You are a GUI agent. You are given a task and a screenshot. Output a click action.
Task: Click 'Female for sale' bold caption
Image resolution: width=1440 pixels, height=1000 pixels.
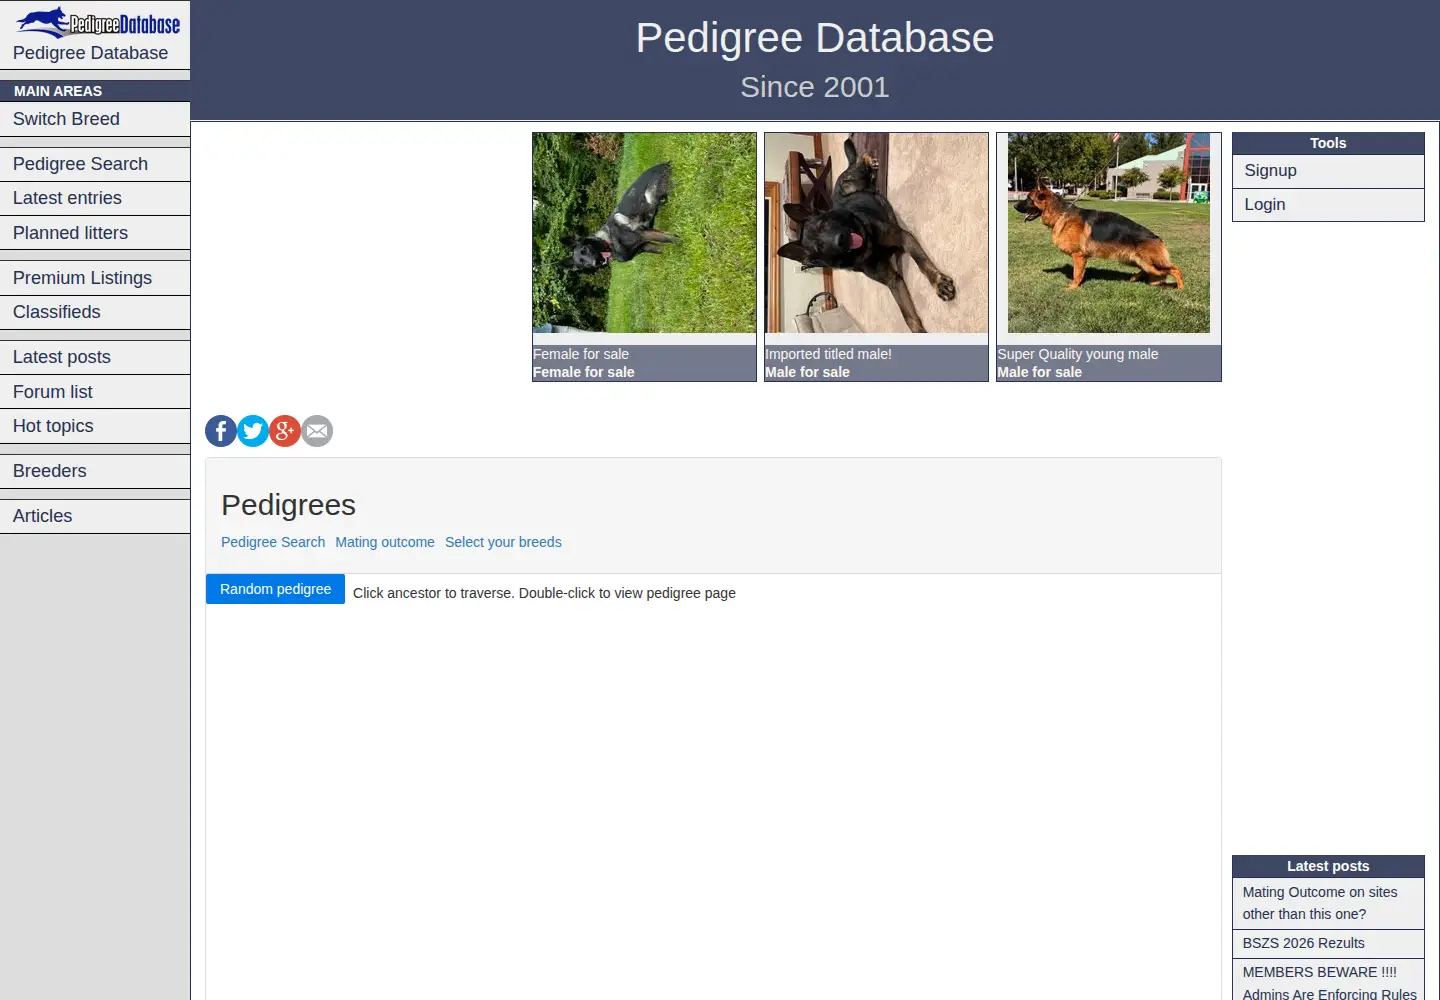click(x=584, y=372)
